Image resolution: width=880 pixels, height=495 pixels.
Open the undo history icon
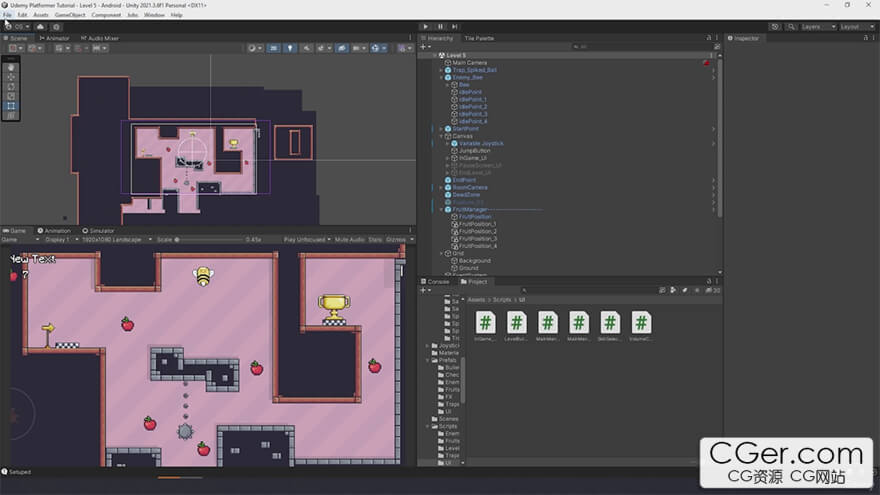coord(775,26)
